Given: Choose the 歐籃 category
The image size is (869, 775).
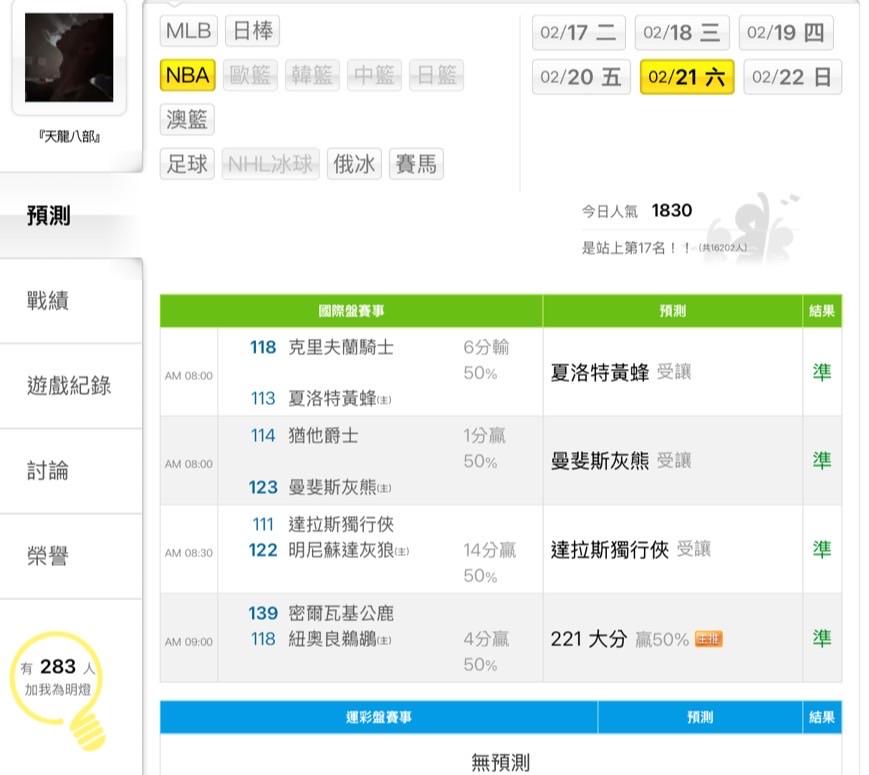Looking at the screenshot, I should click(250, 75).
